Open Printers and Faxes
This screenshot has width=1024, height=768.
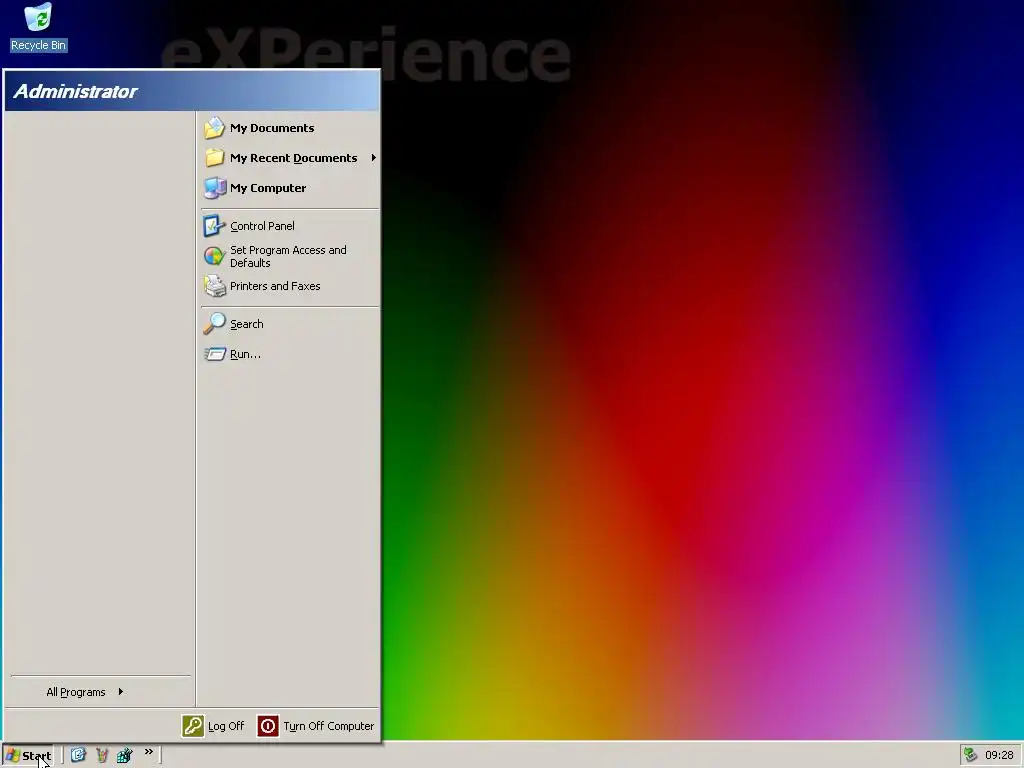tap(290, 286)
